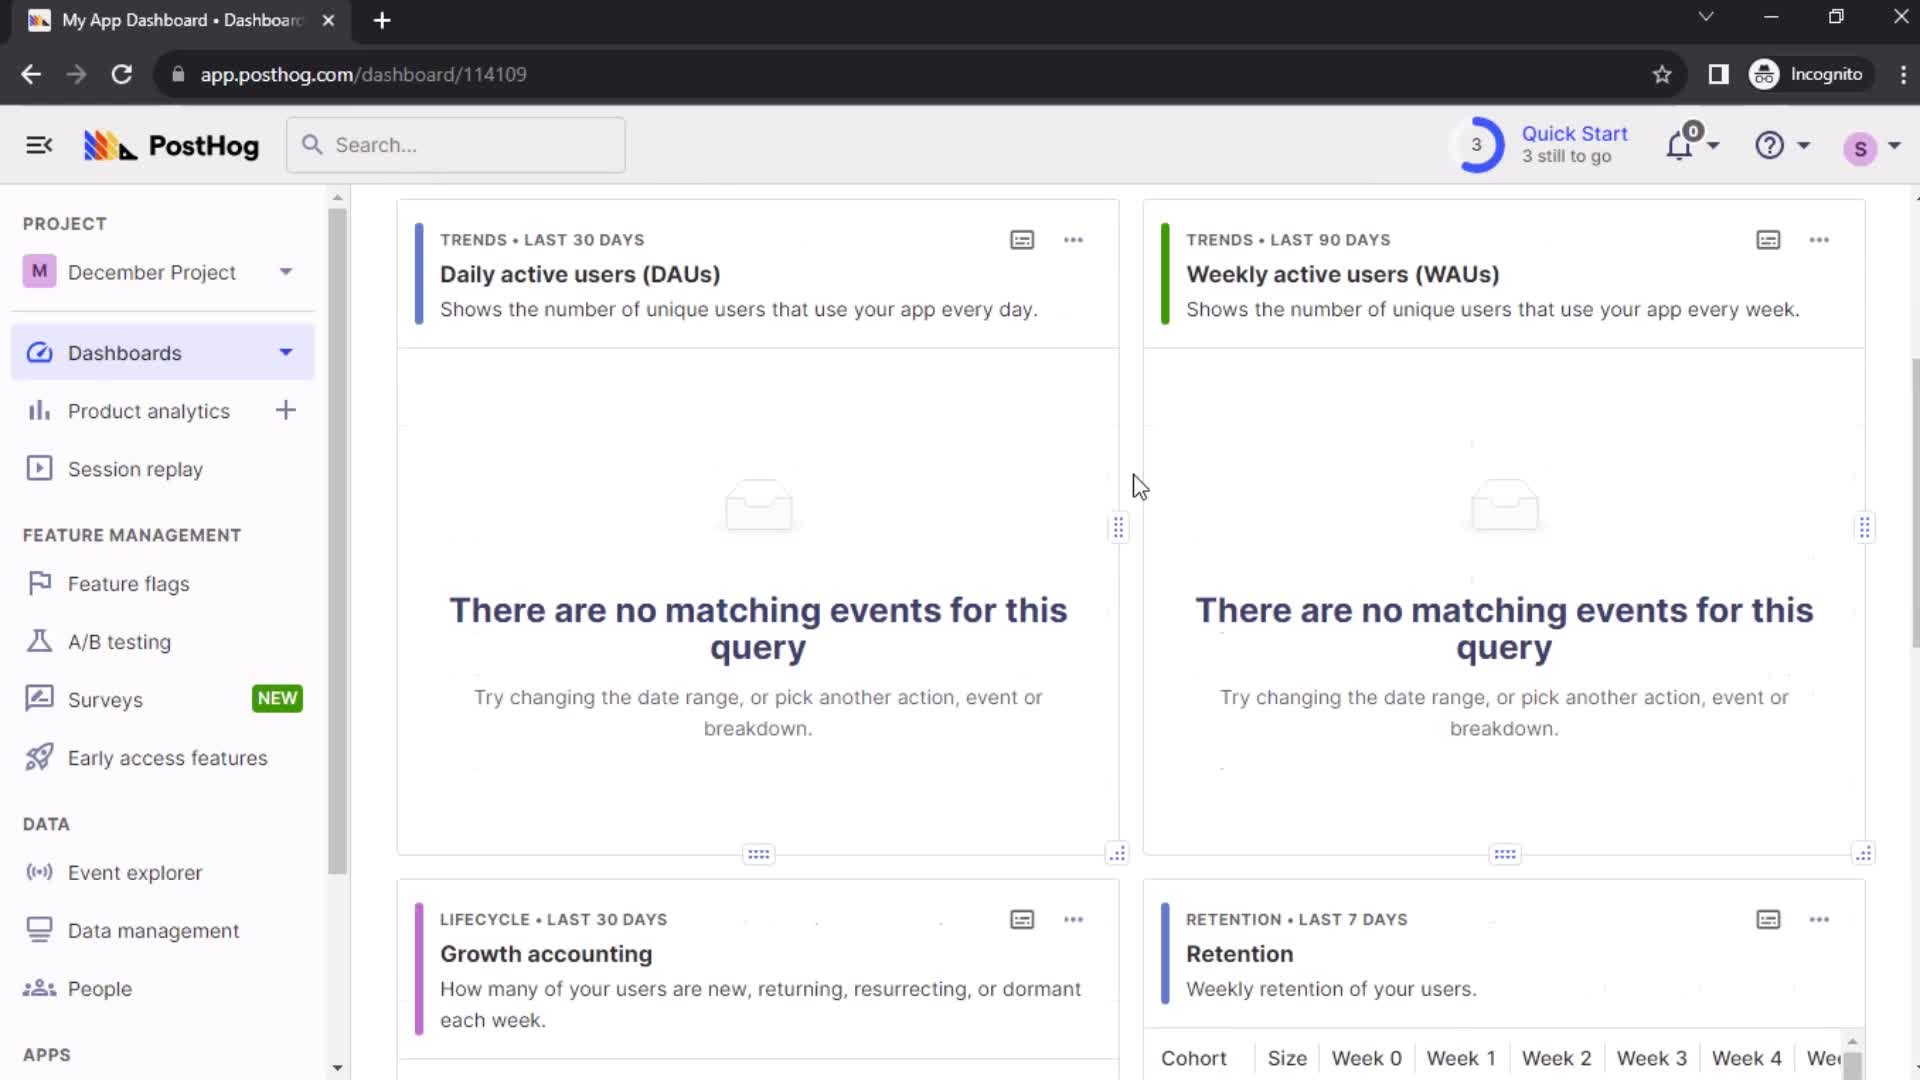Viewport: 1920px width, 1080px height.
Task: Open Product analytics add menu
Action: (x=286, y=410)
